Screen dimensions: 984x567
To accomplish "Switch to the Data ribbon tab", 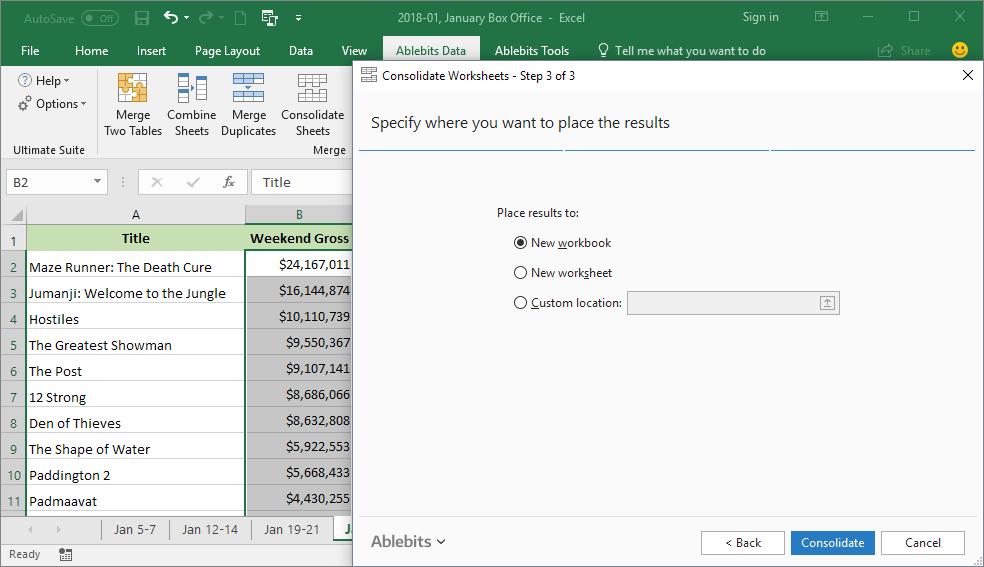I will pos(301,51).
